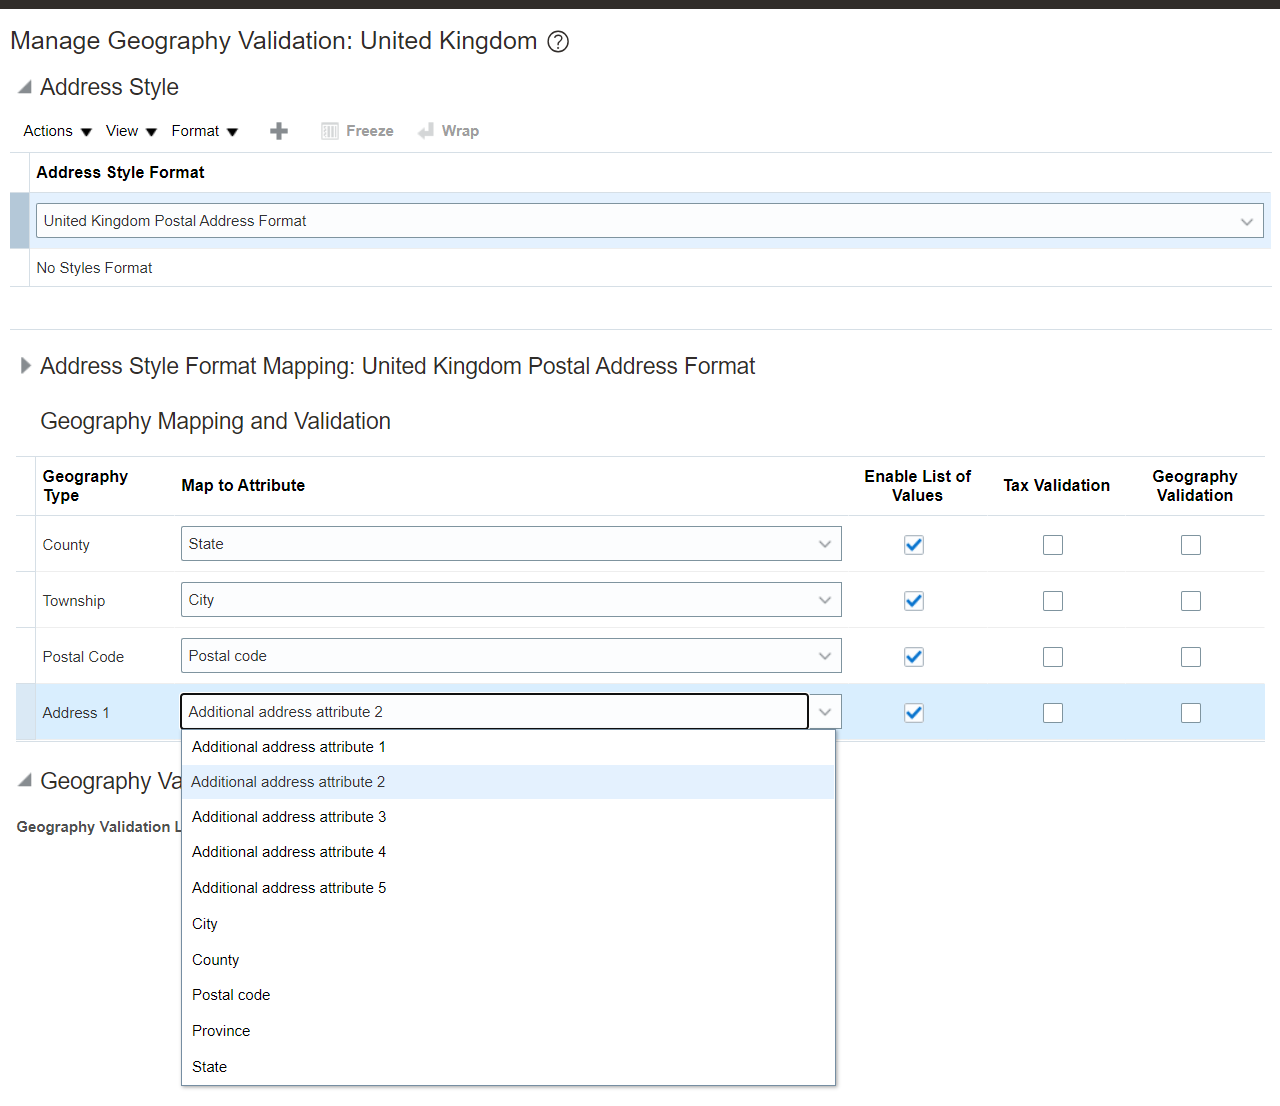Select Additional address attribute 1 option
Image resolution: width=1280 pixels, height=1106 pixels.
click(x=508, y=747)
